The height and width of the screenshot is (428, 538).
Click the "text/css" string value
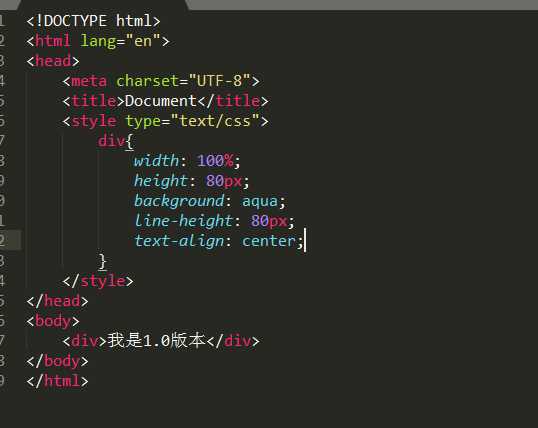[215, 121]
